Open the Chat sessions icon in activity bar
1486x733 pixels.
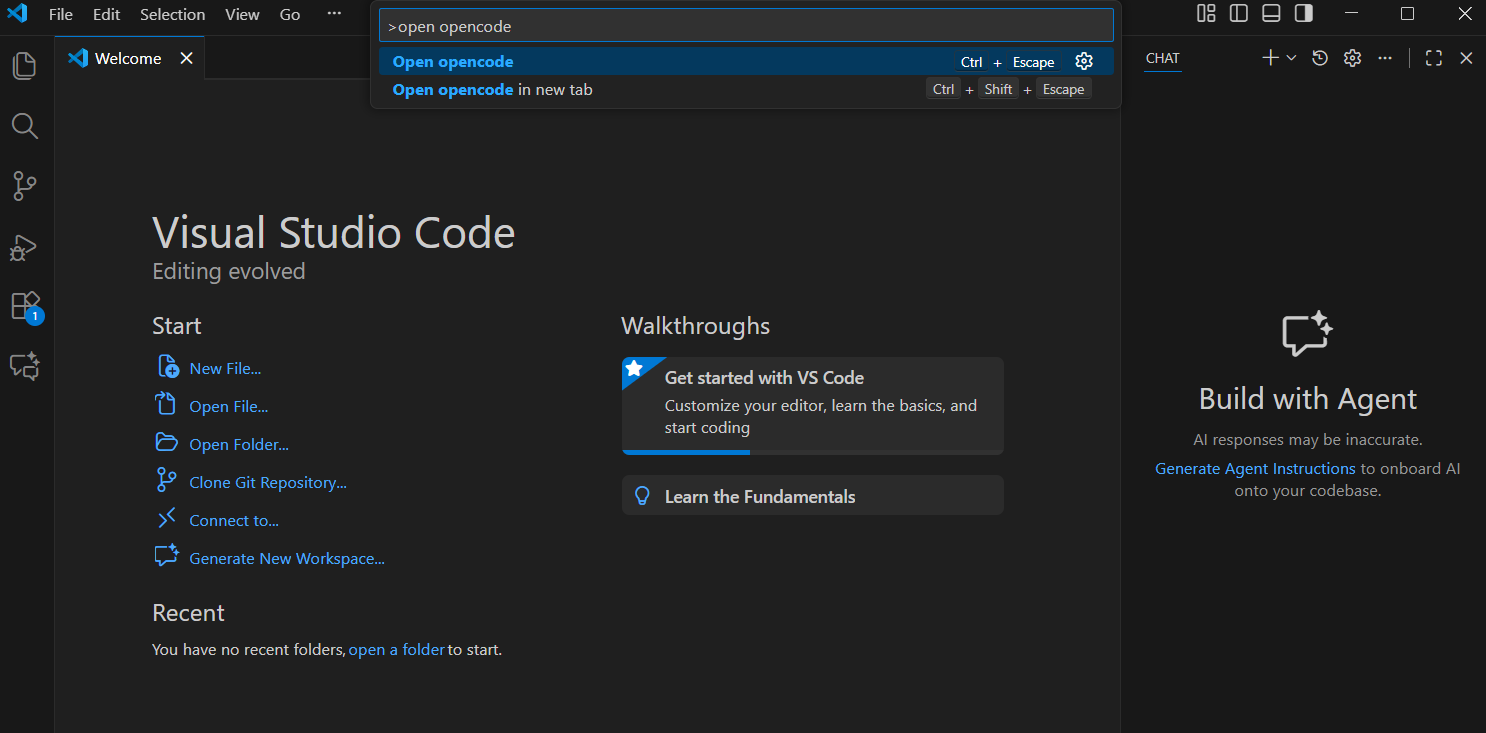pos(24,366)
